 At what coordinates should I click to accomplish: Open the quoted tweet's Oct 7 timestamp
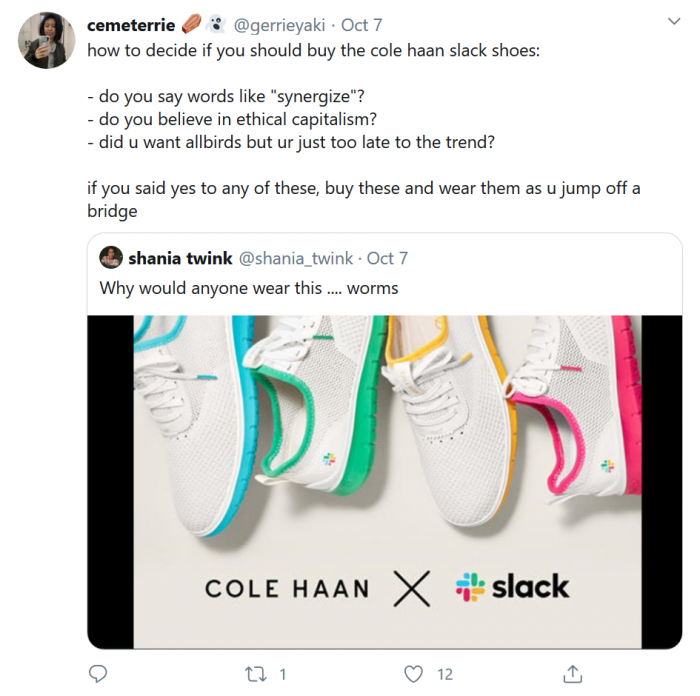pyautogui.click(x=387, y=258)
